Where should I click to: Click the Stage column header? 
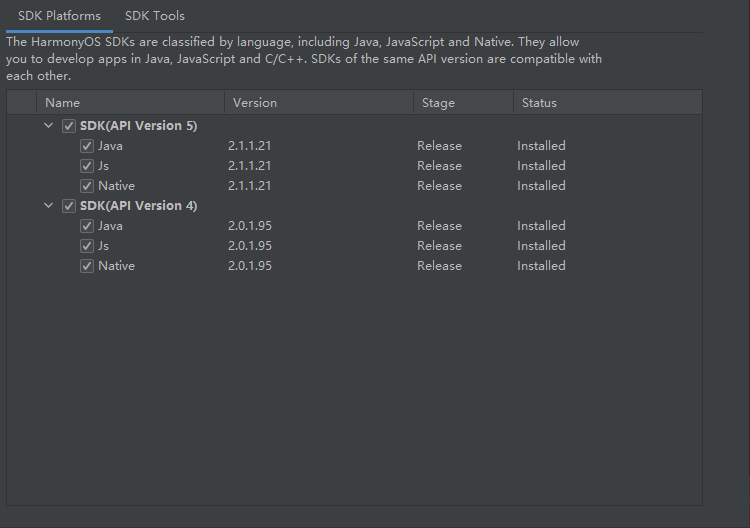click(x=463, y=102)
